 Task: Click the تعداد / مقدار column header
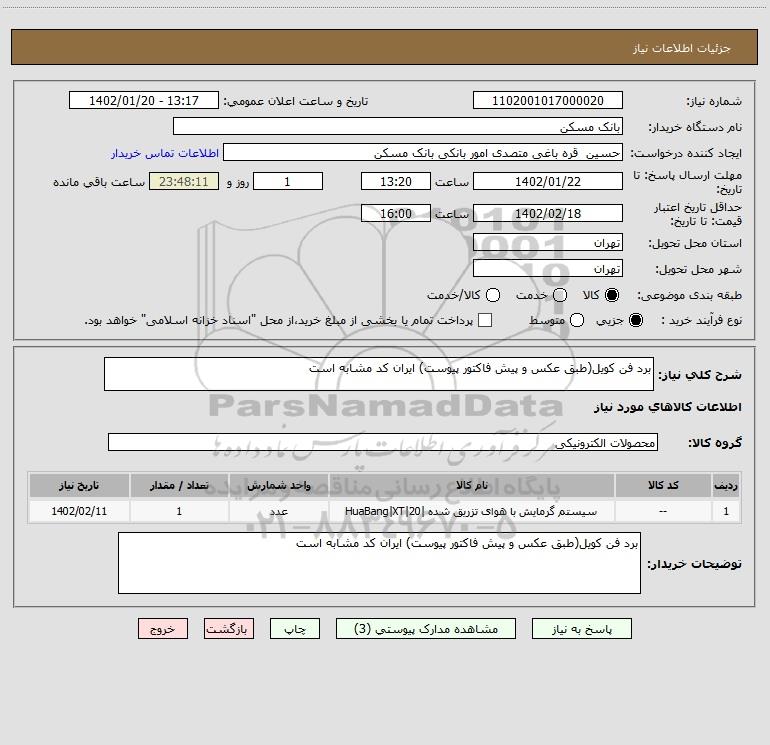179,485
